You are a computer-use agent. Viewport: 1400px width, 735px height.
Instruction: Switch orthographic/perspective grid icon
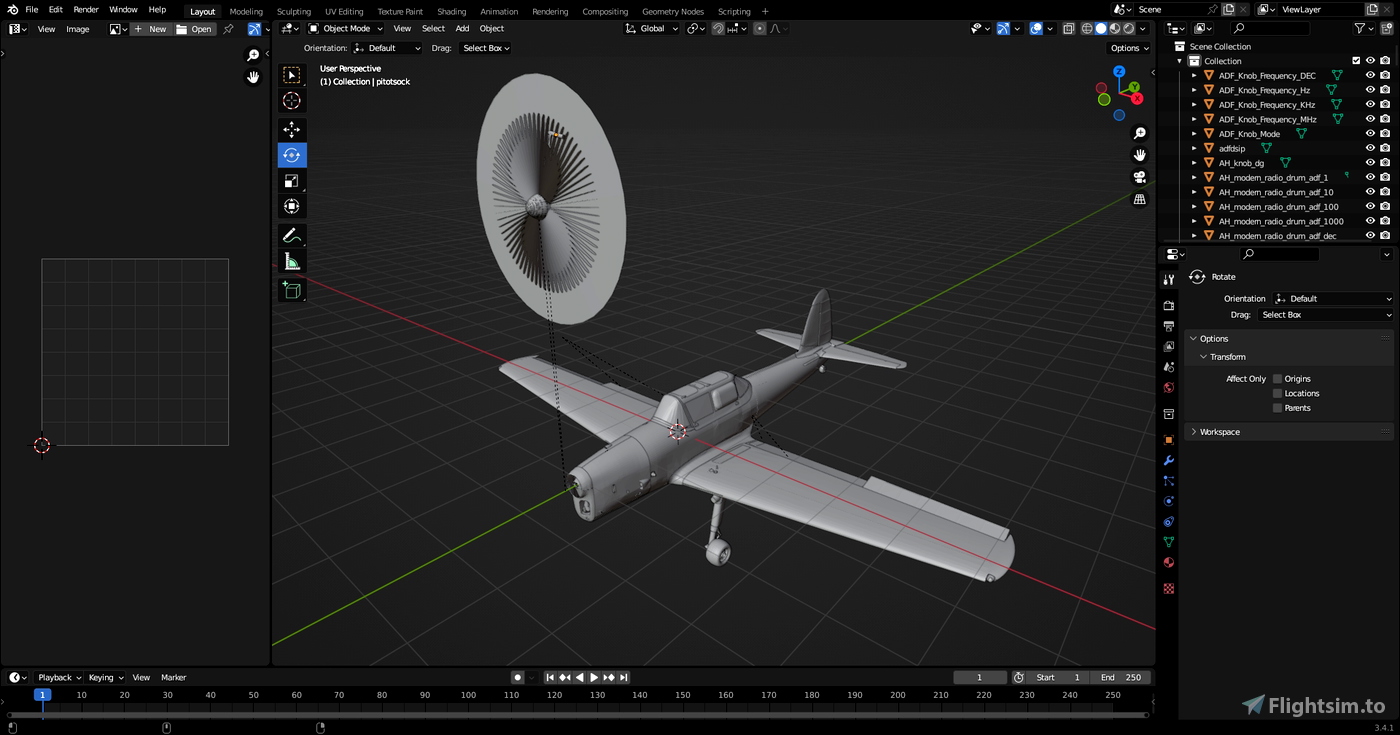[x=1139, y=199]
